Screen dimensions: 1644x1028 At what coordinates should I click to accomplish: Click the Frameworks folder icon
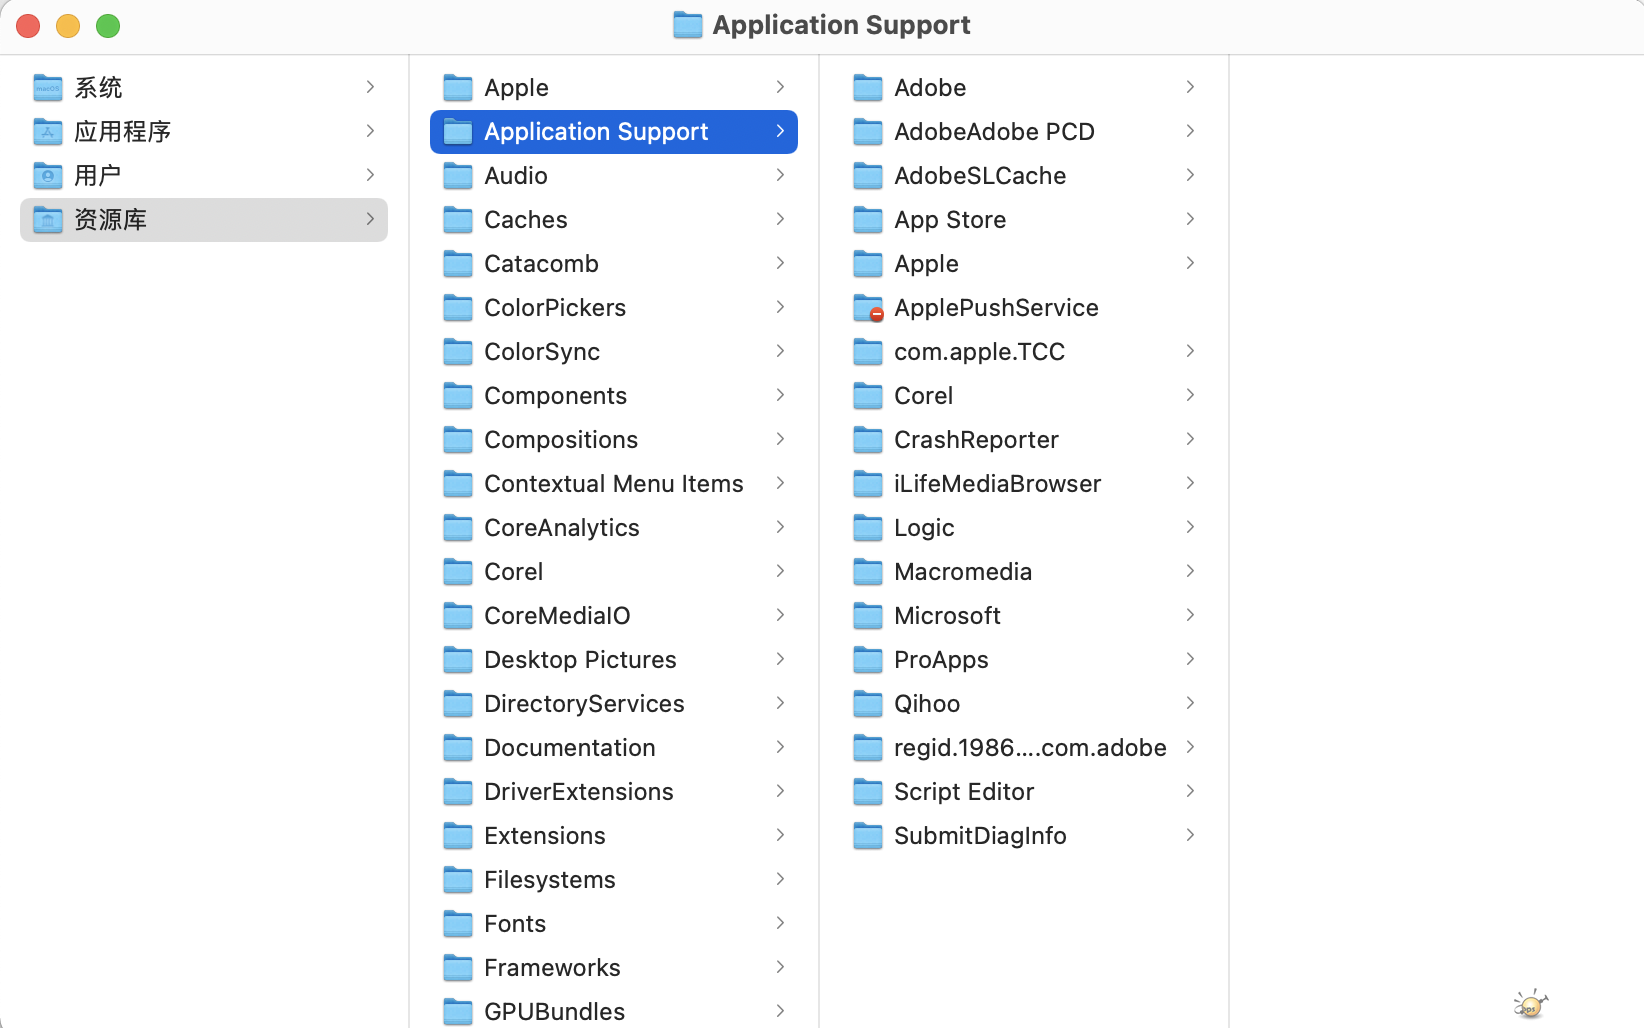(x=458, y=968)
